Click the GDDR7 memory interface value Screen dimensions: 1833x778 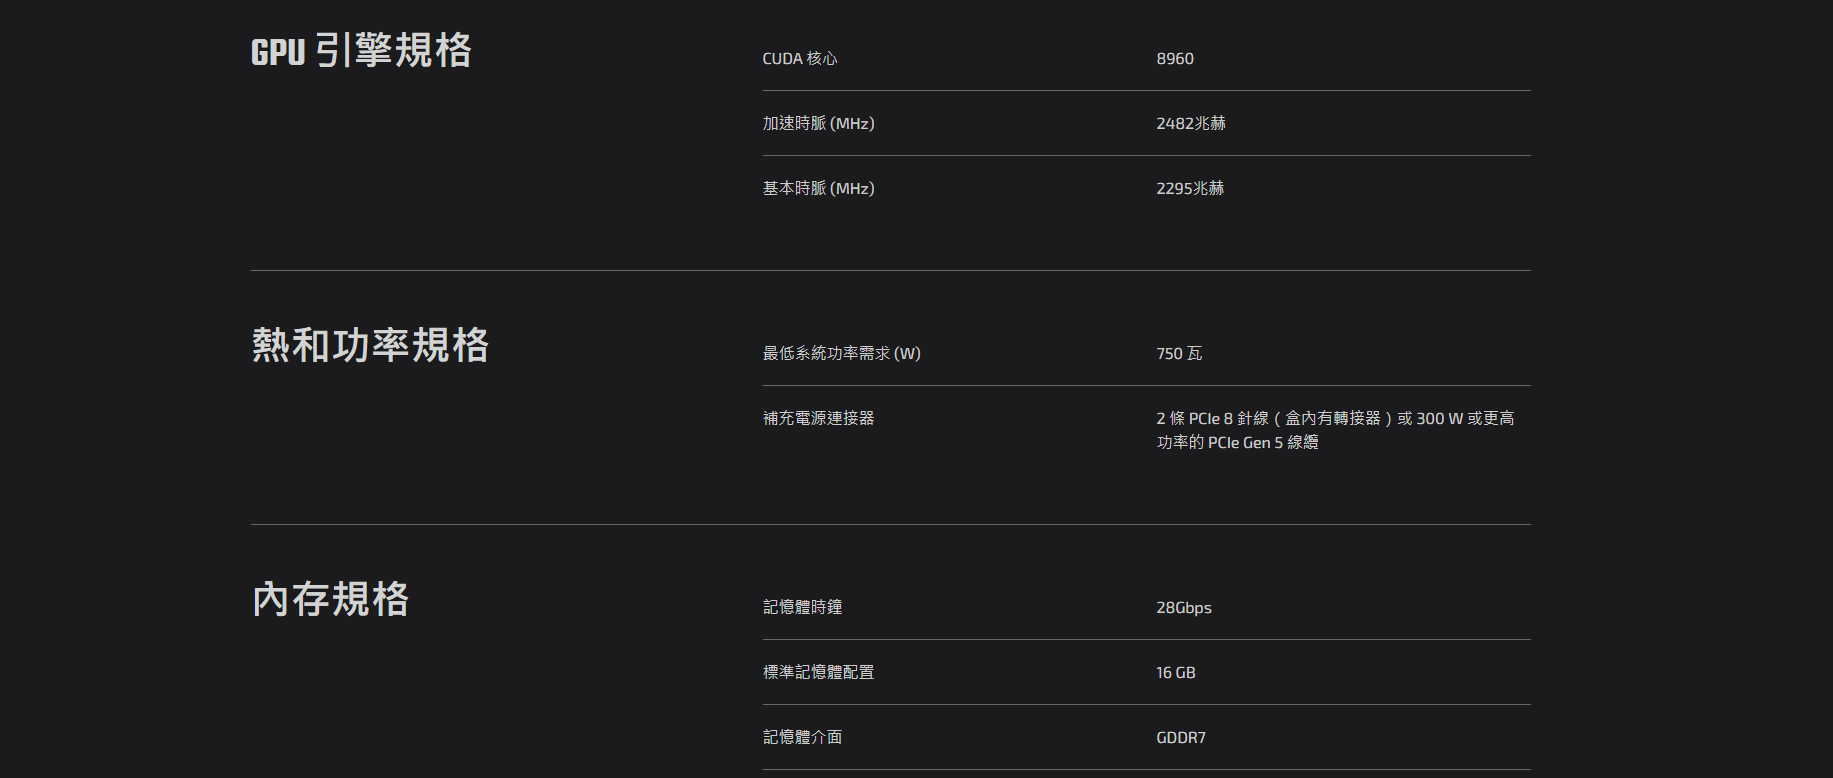[1181, 738]
